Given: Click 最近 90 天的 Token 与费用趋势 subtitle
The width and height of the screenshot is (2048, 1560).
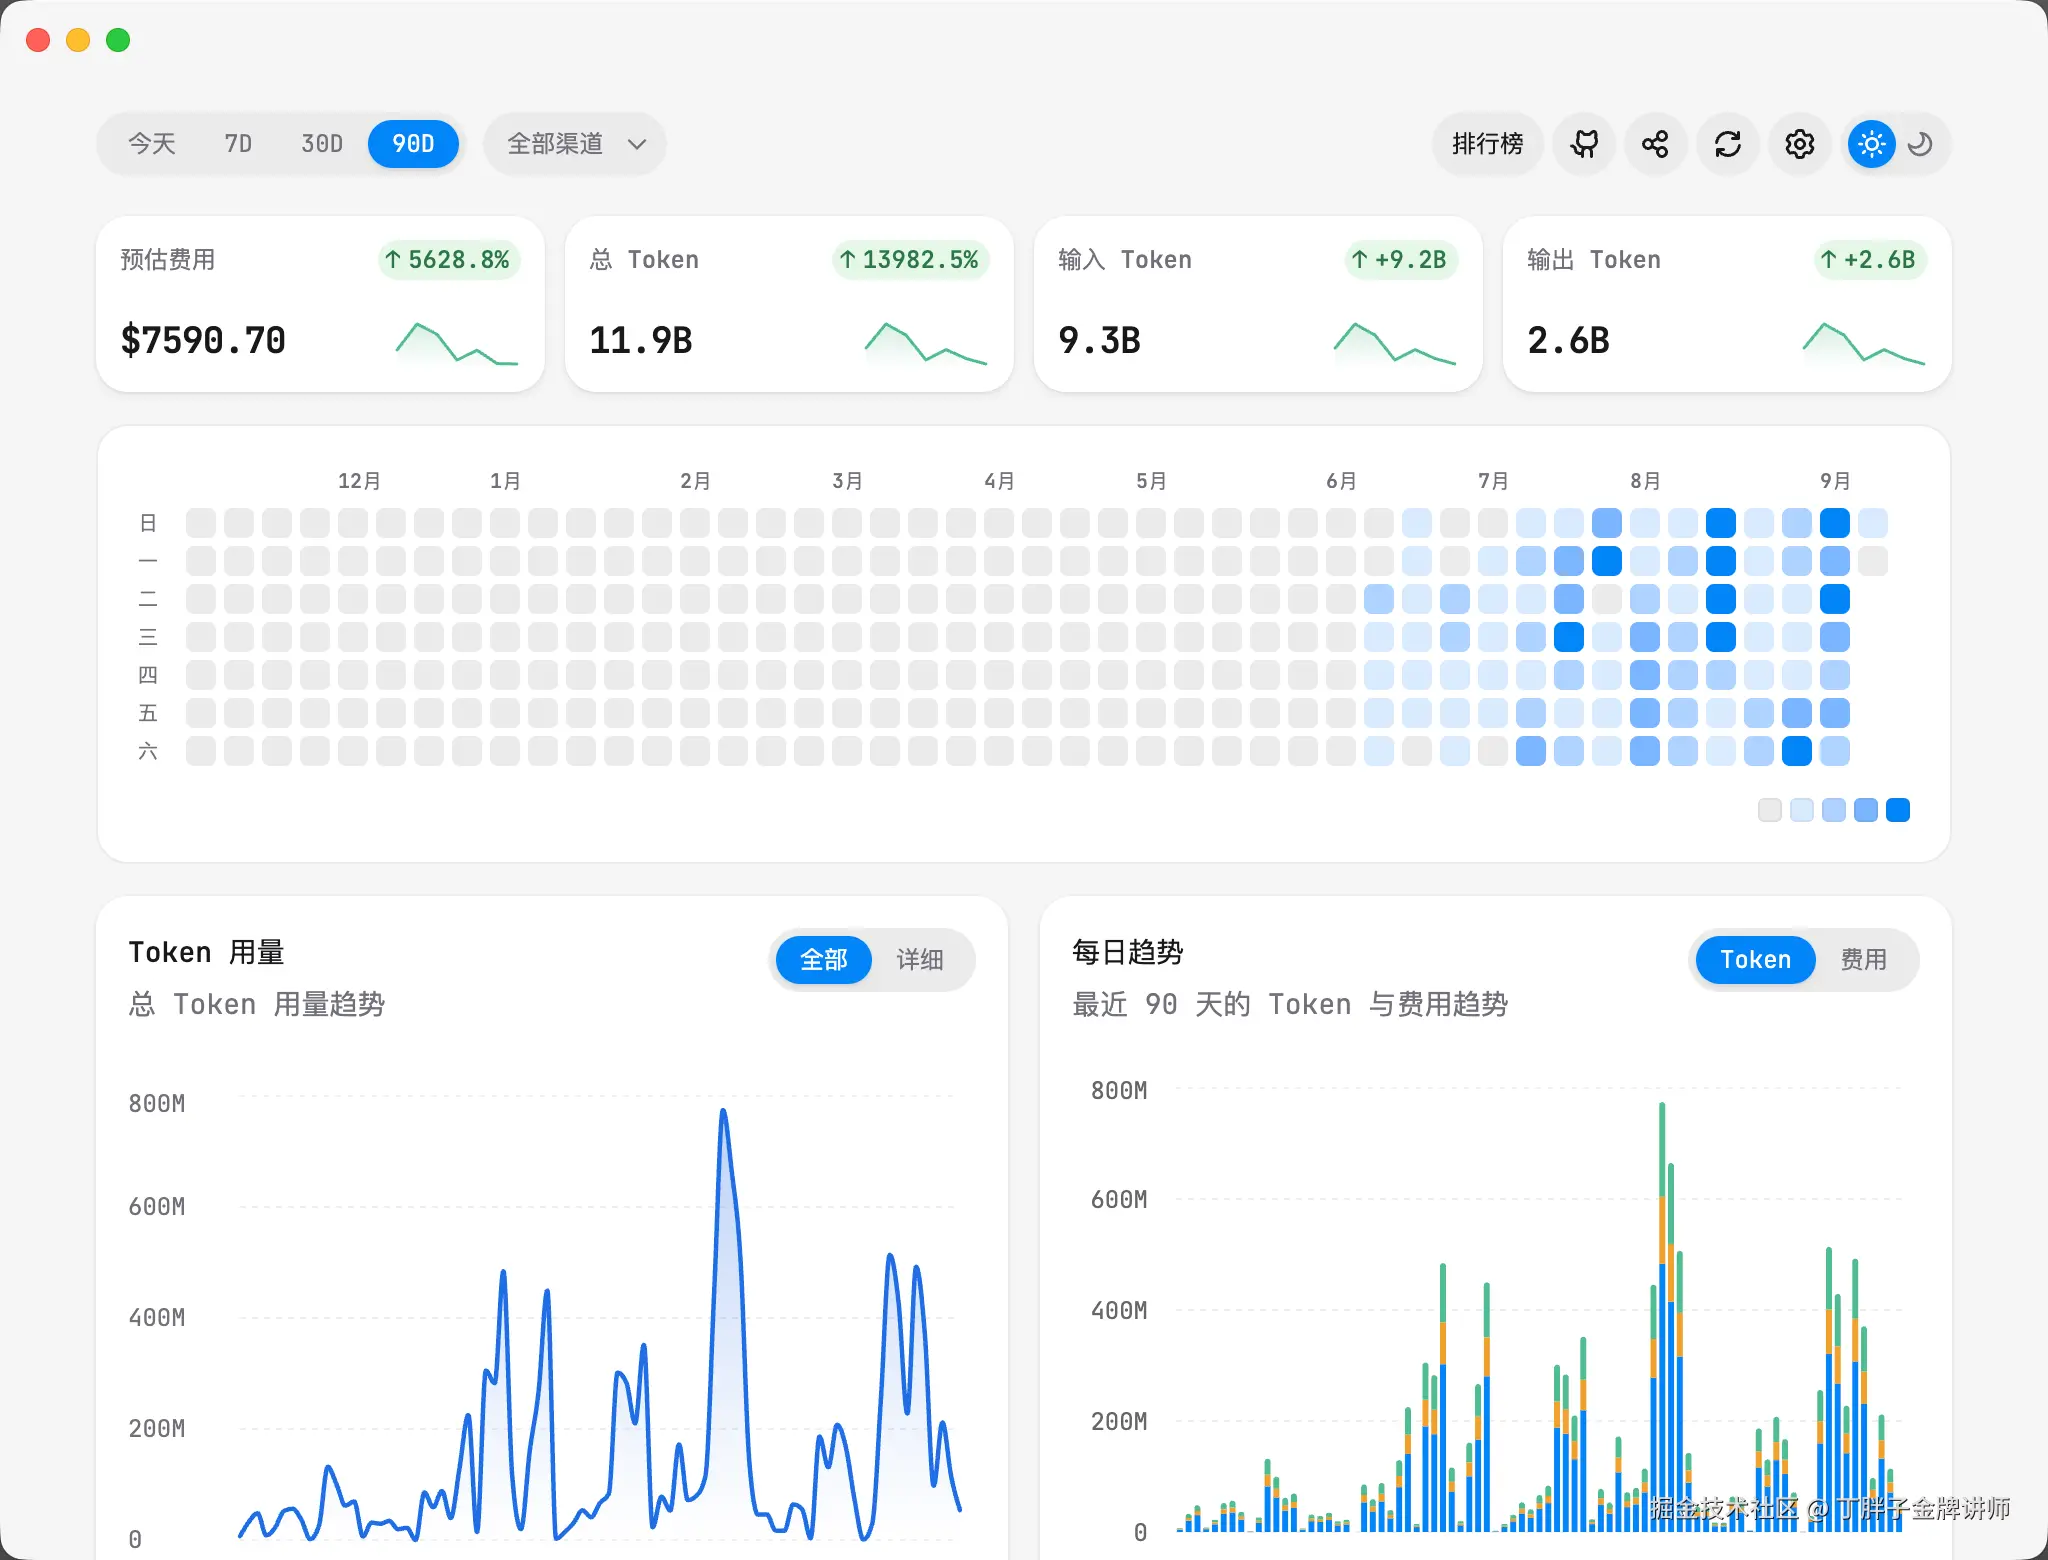Looking at the screenshot, I should coord(1290,1004).
